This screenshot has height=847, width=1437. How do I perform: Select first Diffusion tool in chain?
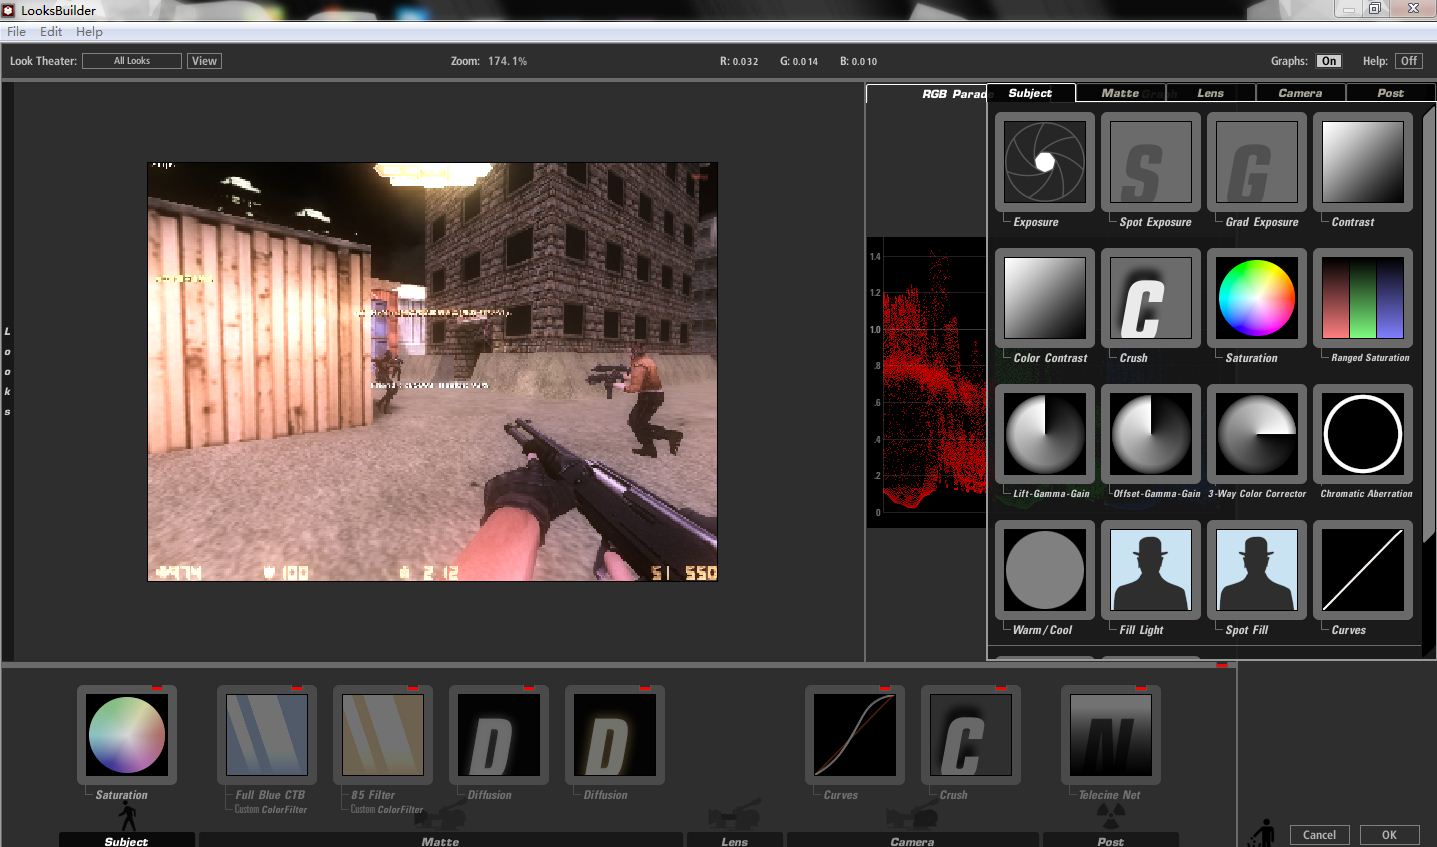click(x=498, y=735)
